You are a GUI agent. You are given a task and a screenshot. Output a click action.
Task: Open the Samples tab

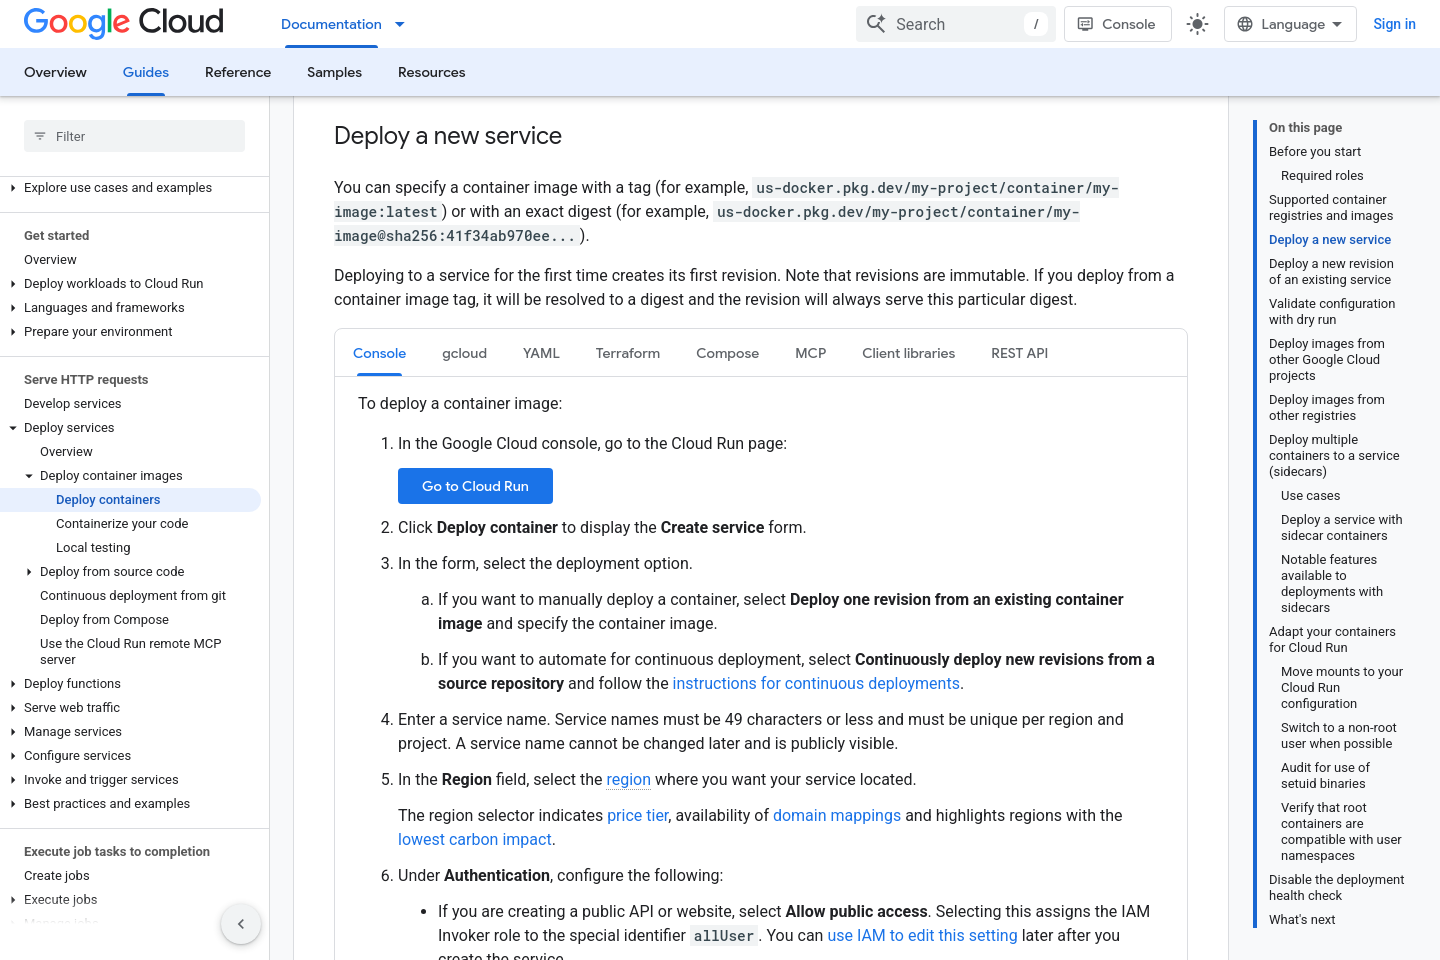[x=334, y=72]
